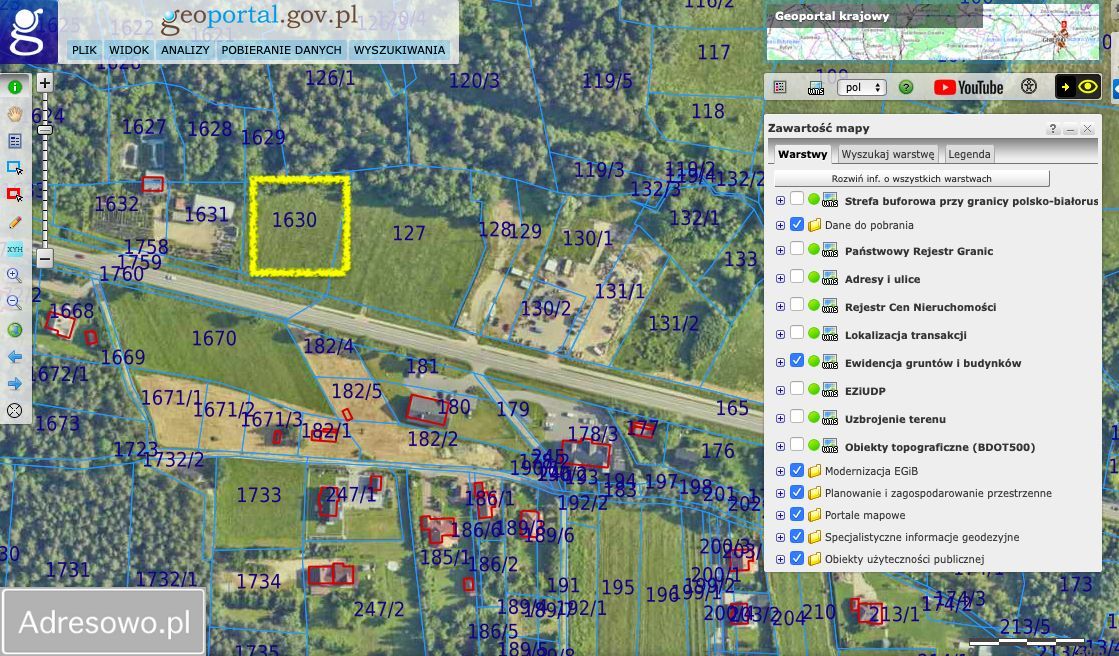Screen dimensions: 1119x656
Task: Select the Warstwy tab
Action: click(803, 154)
